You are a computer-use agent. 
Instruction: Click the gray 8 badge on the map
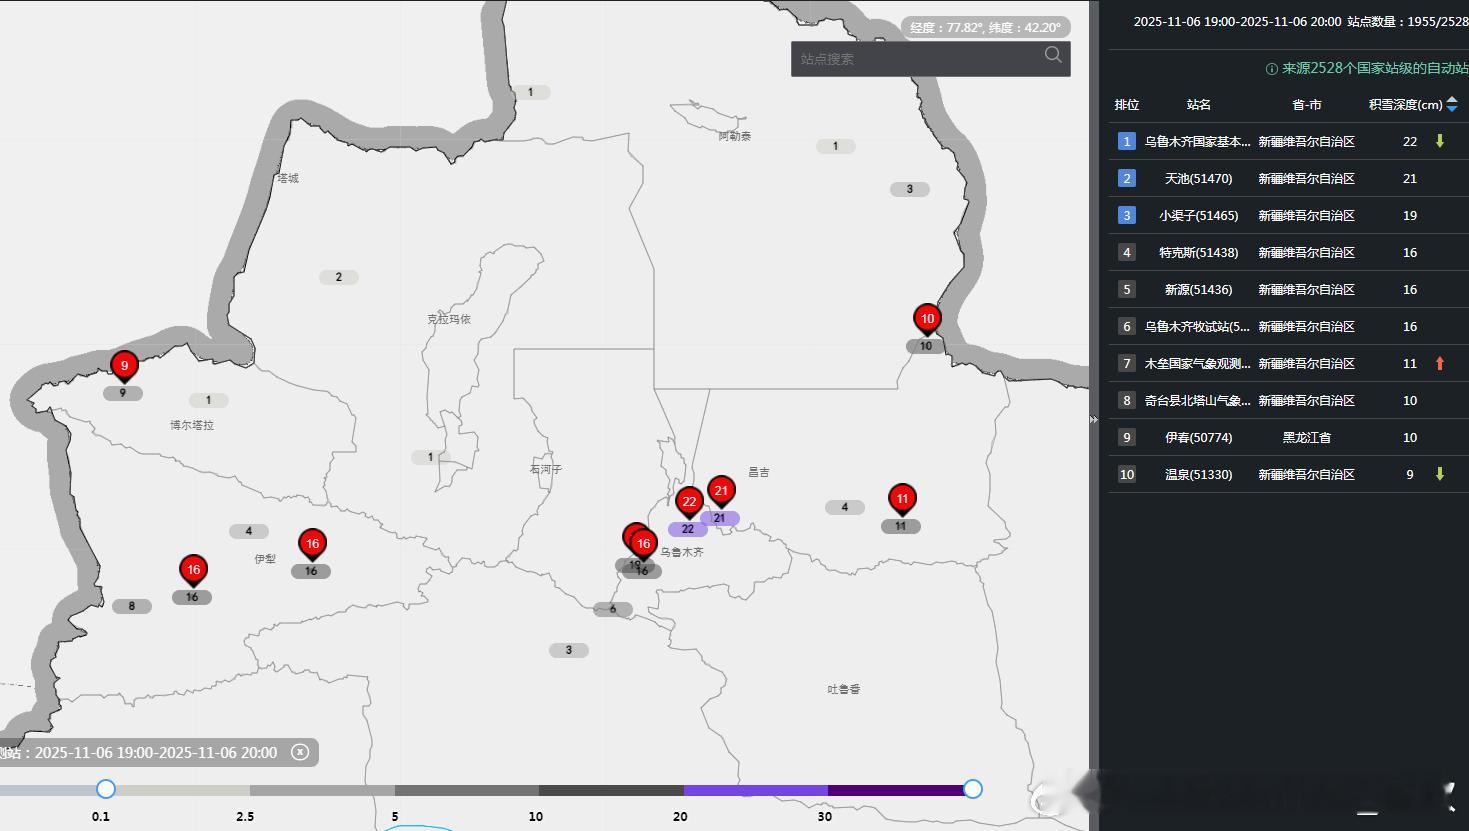click(x=131, y=606)
